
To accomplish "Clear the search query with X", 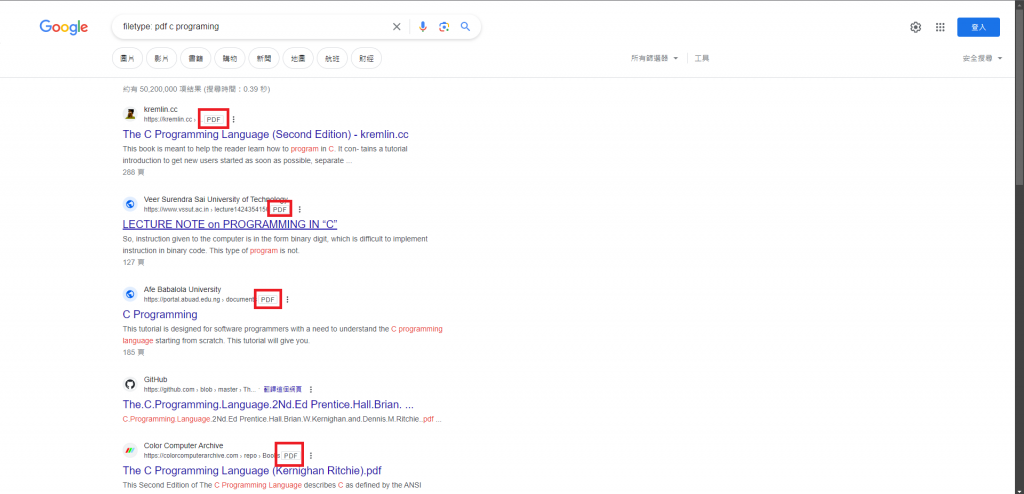I will point(396,27).
